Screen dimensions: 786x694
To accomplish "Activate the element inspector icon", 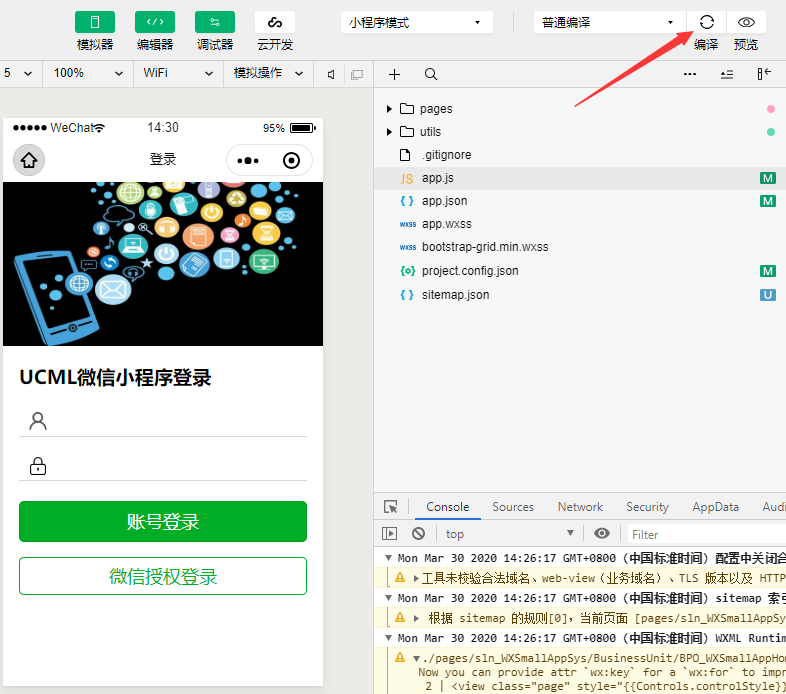I will point(390,507).
